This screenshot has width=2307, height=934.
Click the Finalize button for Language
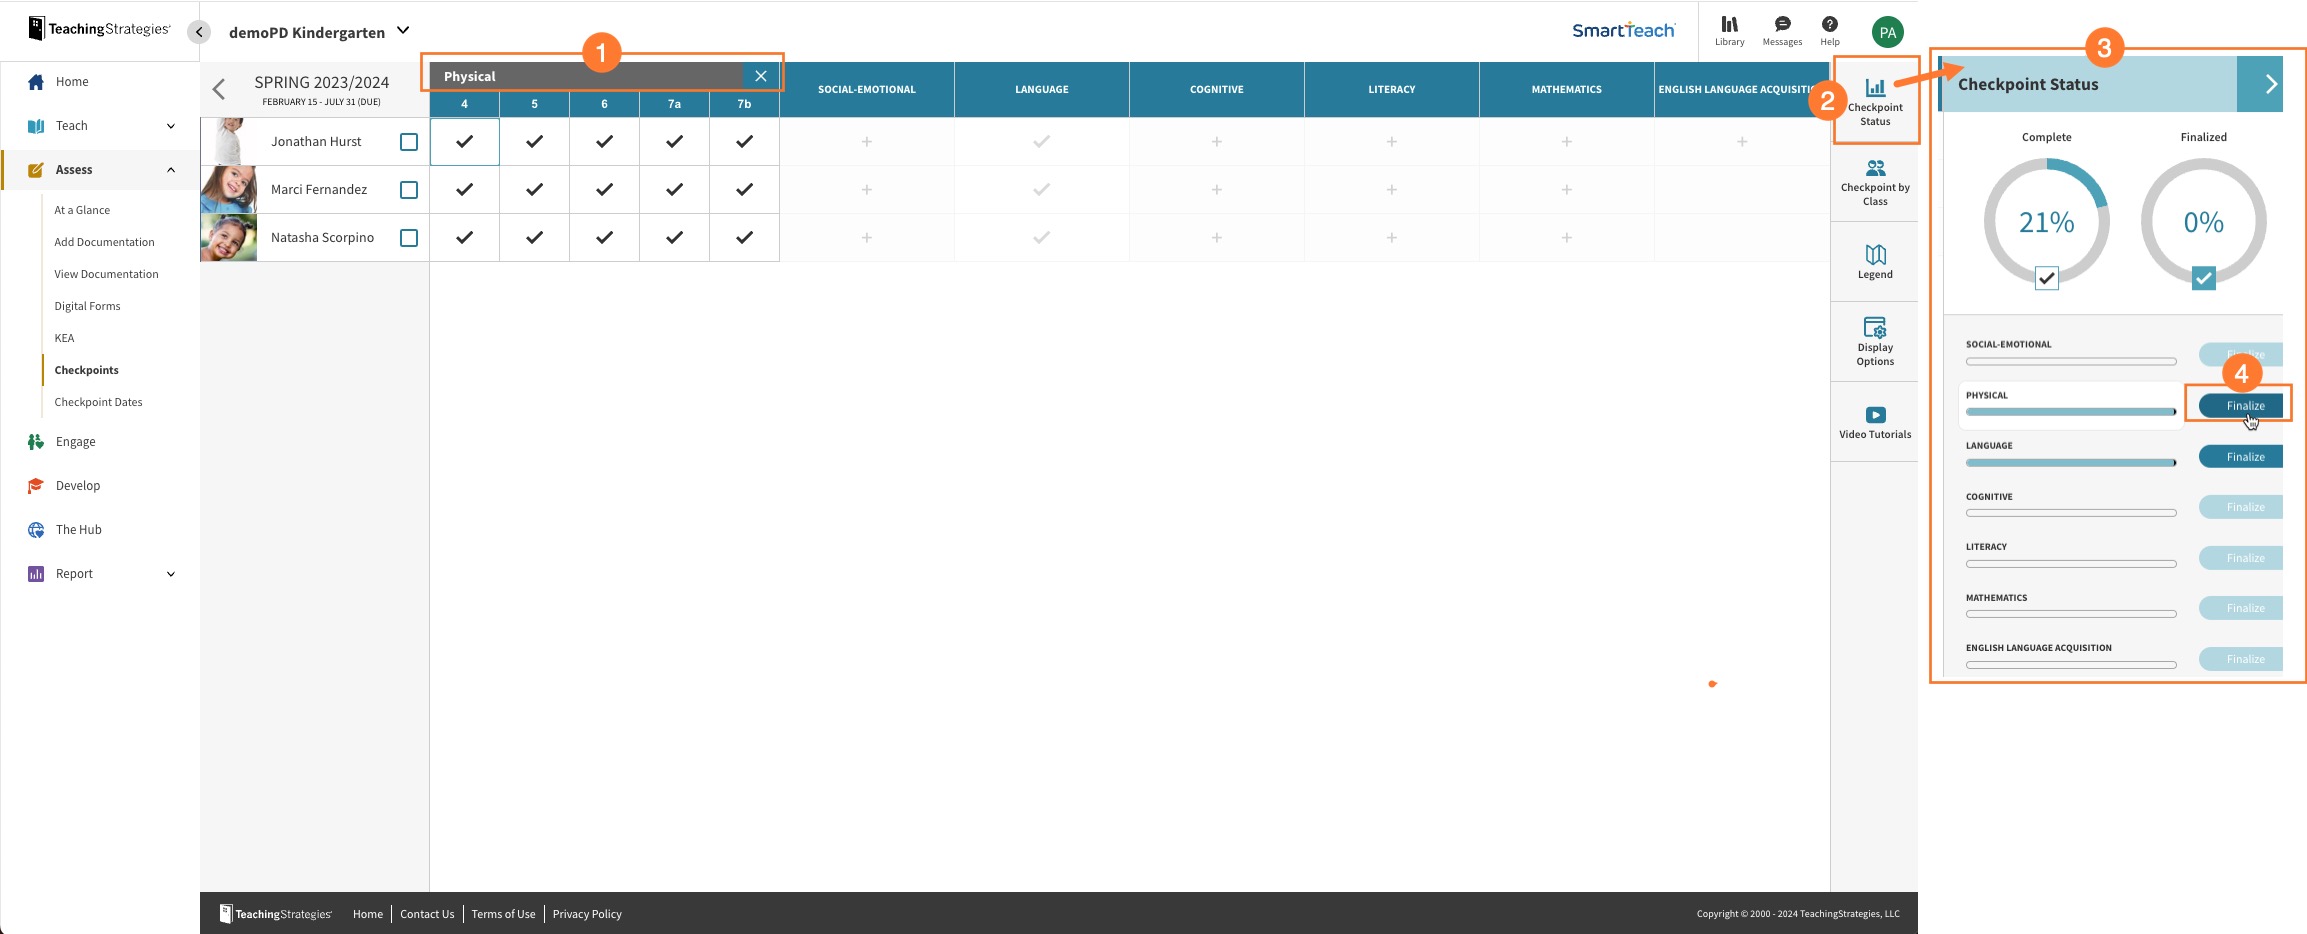2241,456
